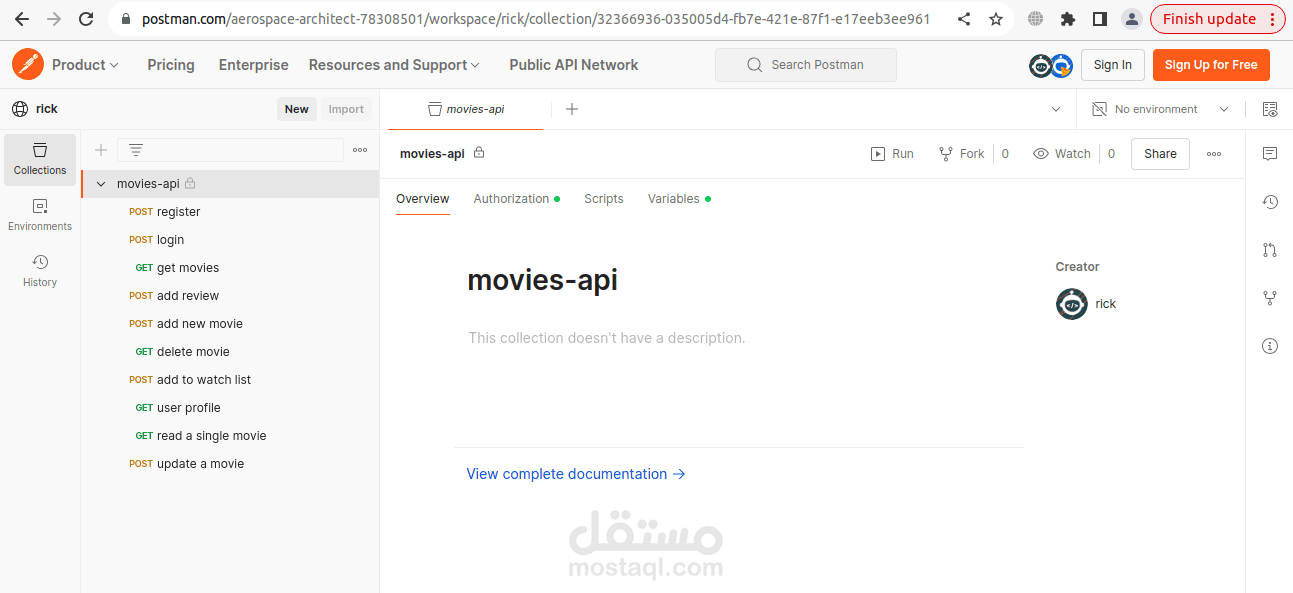Click the Sign In button
This screenshot has width=1293, height=593.
pyautogui.click(x=1113, y=65)
